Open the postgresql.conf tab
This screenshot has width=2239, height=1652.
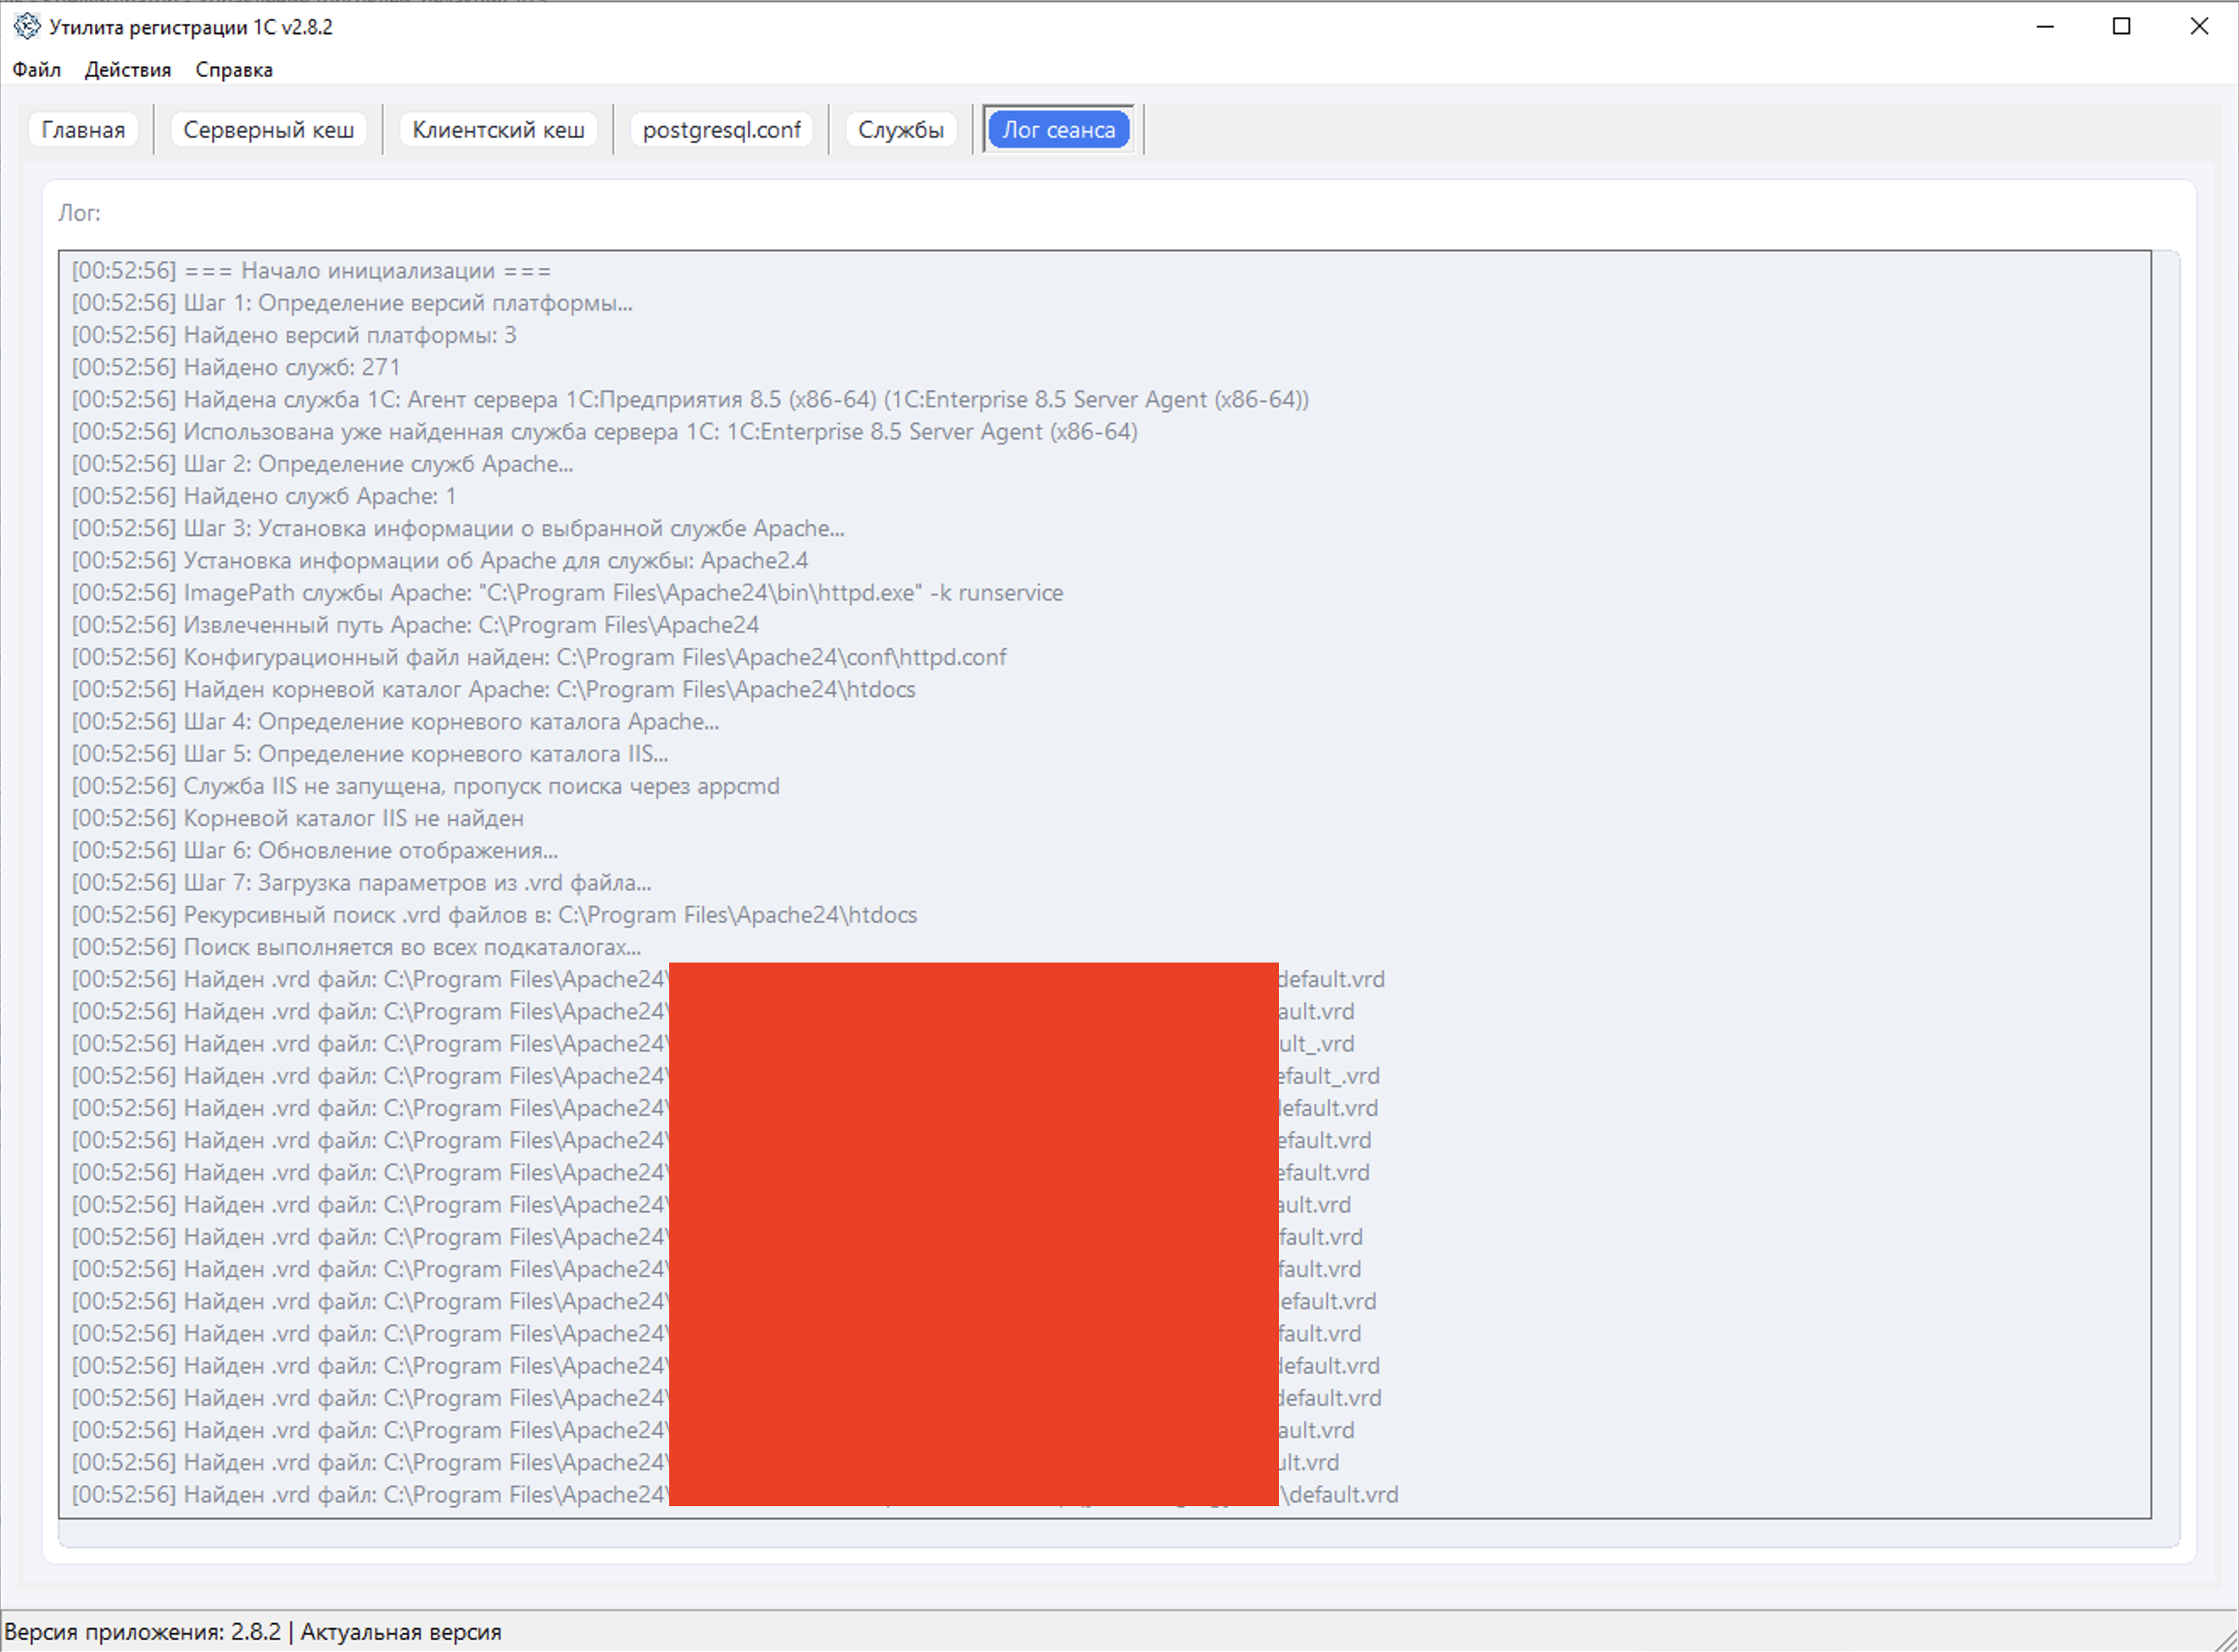tap(721, 130)
